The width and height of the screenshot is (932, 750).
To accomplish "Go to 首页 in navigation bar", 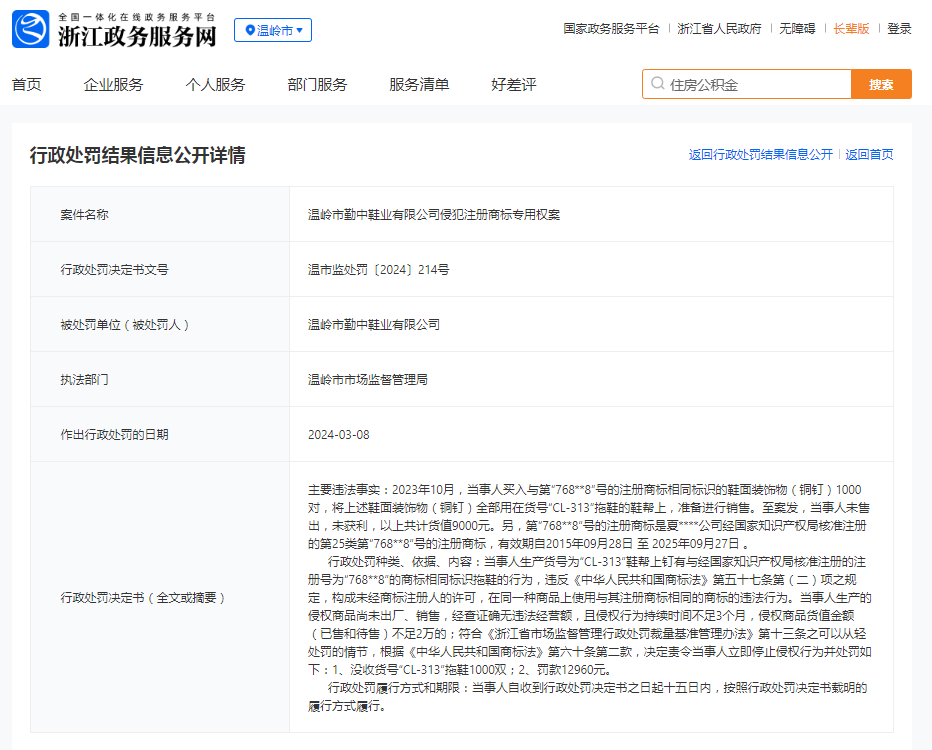I will pyautogui.click(x=27, y=85).
